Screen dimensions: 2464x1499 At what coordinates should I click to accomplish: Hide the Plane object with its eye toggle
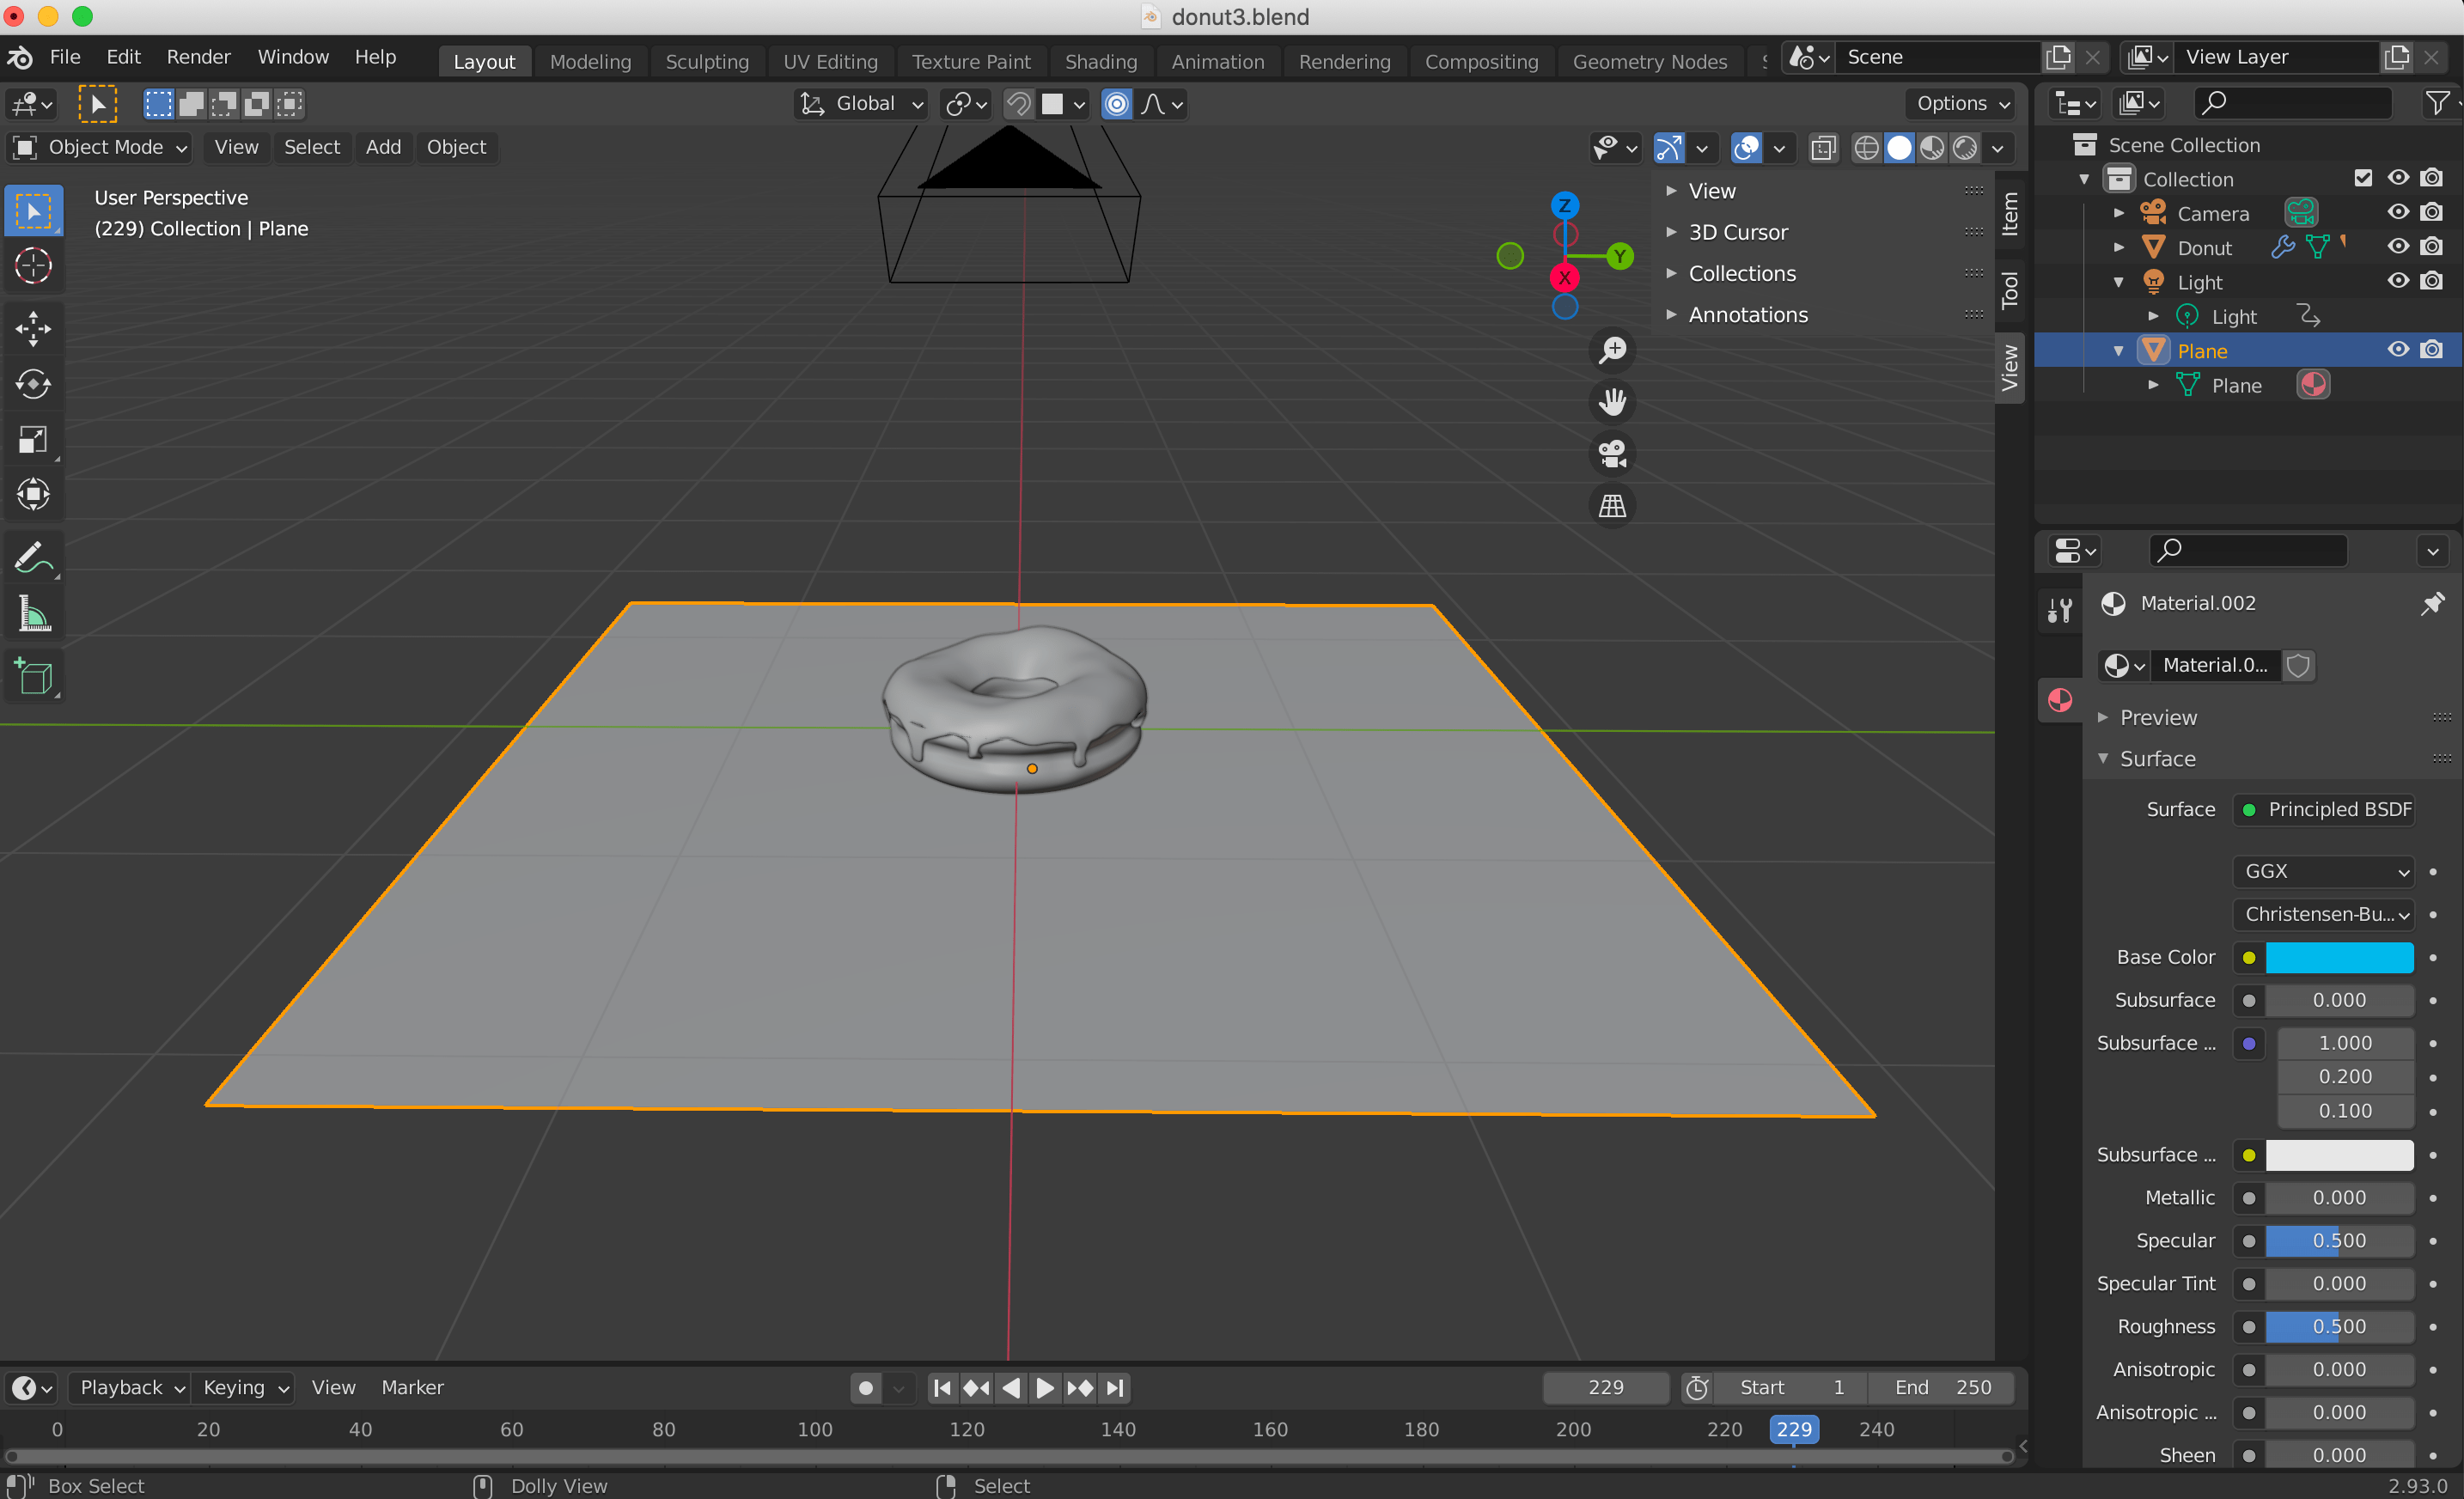point(2397,349)
